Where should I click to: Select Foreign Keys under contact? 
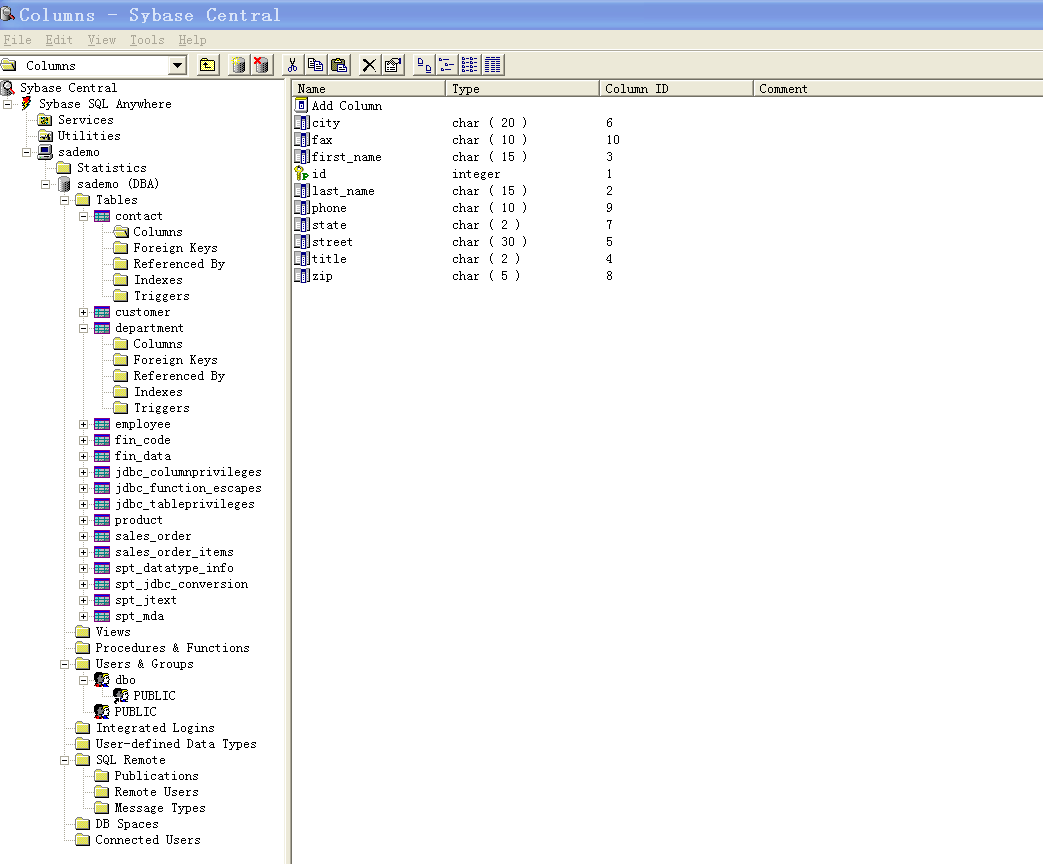[x=176, y=247]
